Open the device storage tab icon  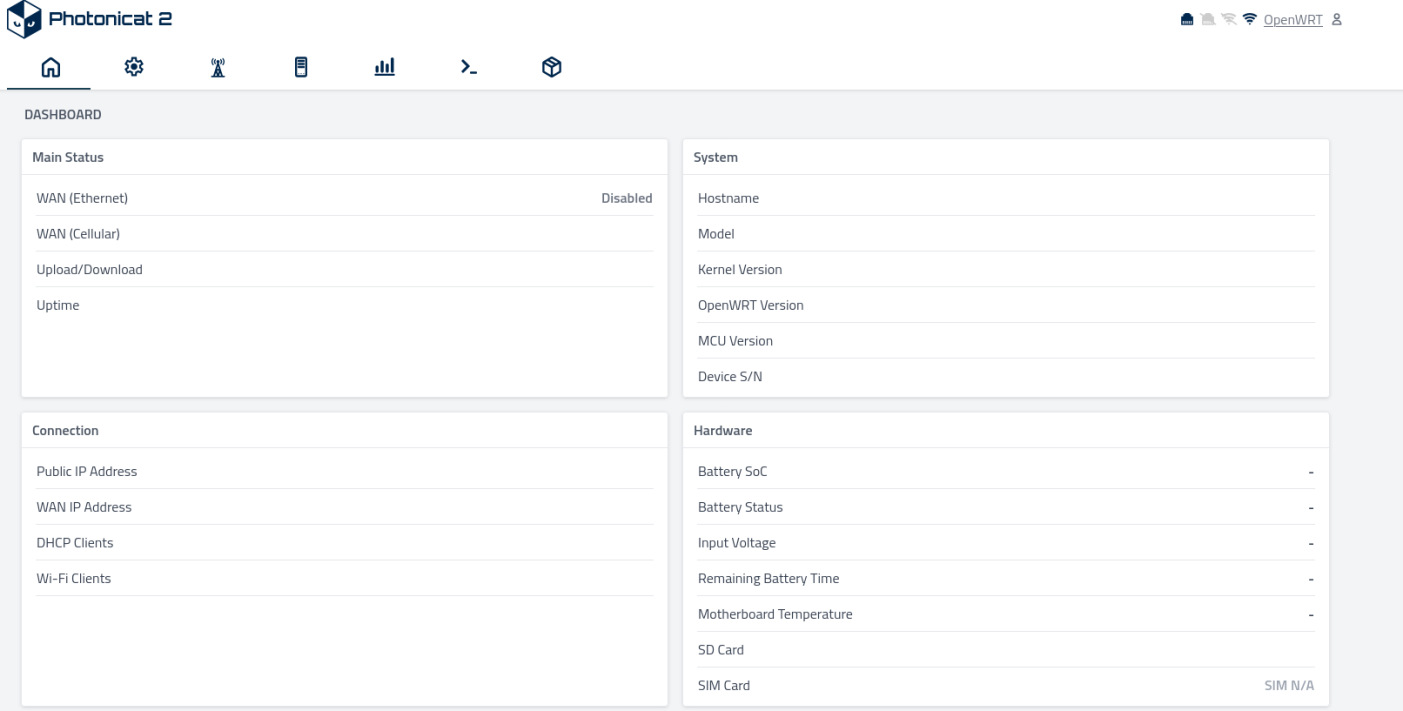[300, 67]
